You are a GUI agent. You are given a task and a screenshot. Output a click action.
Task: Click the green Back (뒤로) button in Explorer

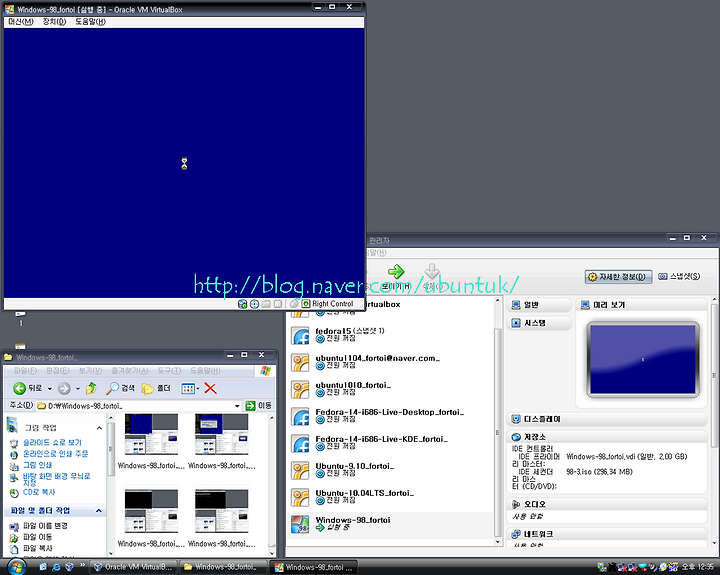click(x=27, y=389)
